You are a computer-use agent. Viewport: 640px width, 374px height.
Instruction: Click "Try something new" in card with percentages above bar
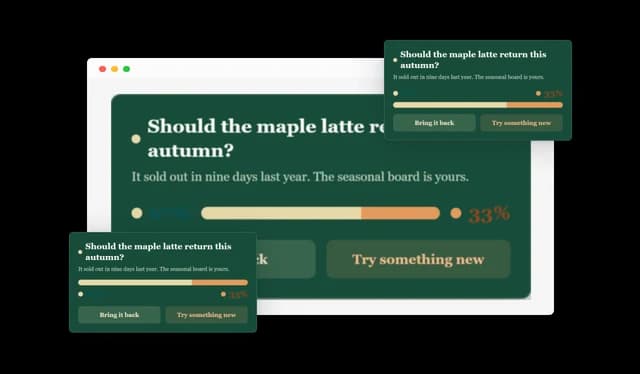click(521, 123)
